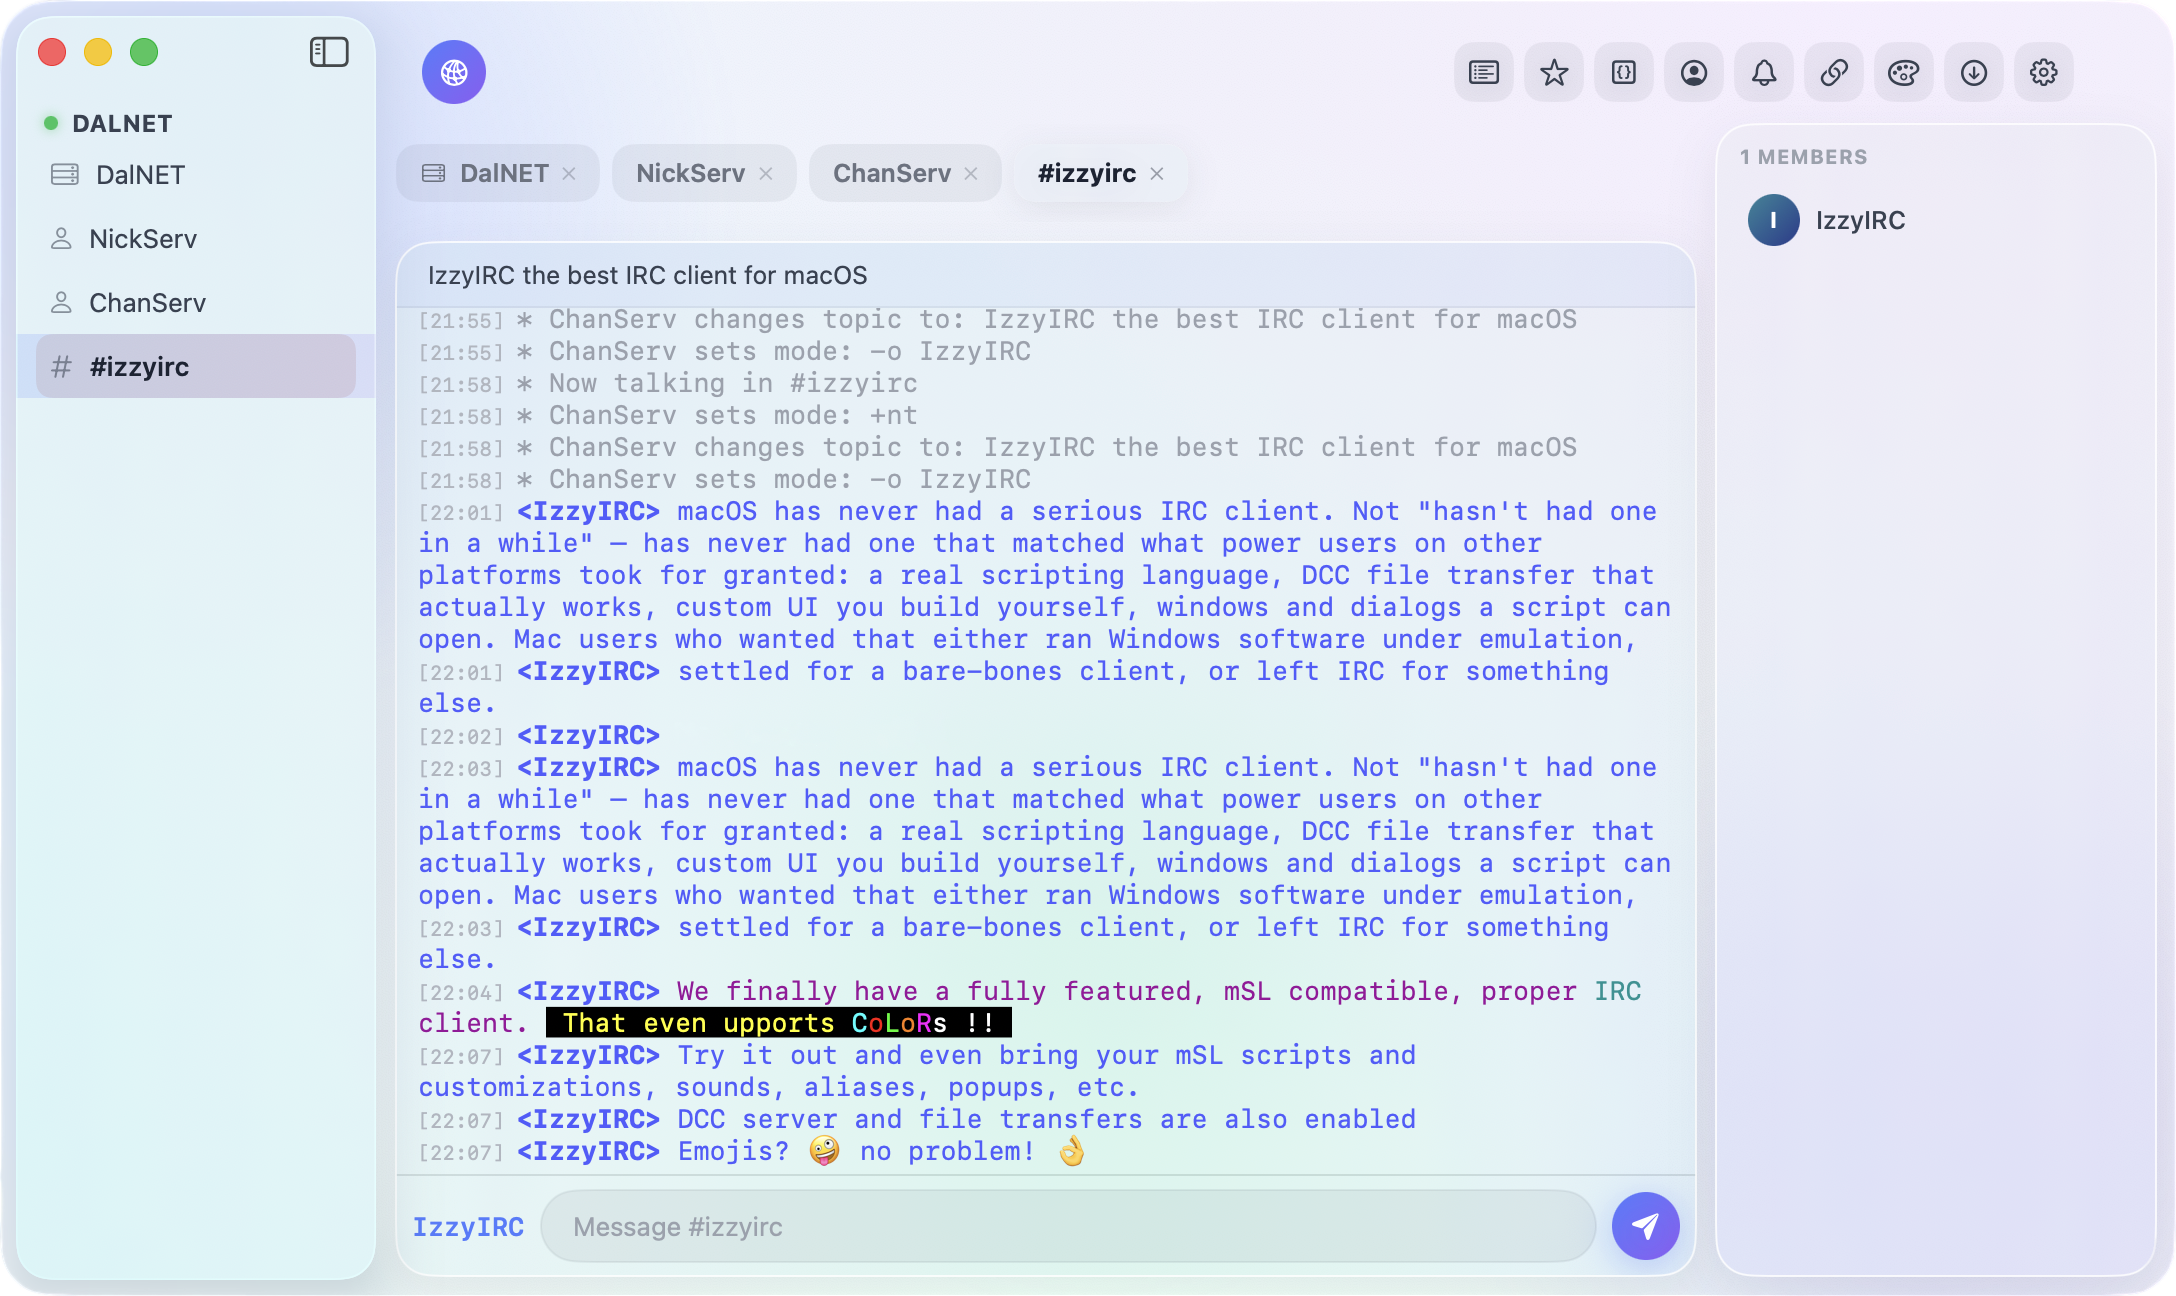Click the star favorites icon
This screenshot has height=1296, width=2176.
click(1554, 72)
